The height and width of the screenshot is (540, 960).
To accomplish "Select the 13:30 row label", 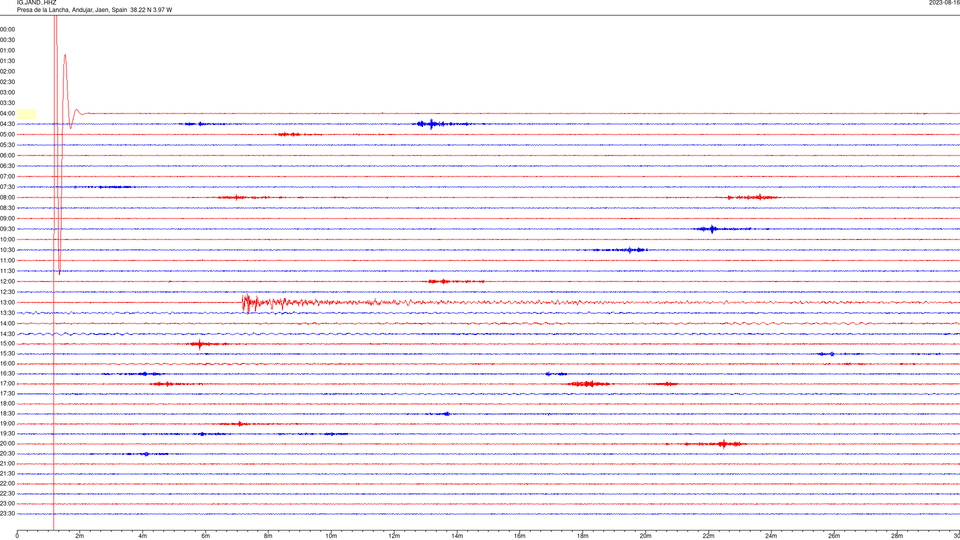I will coord(7,313).
